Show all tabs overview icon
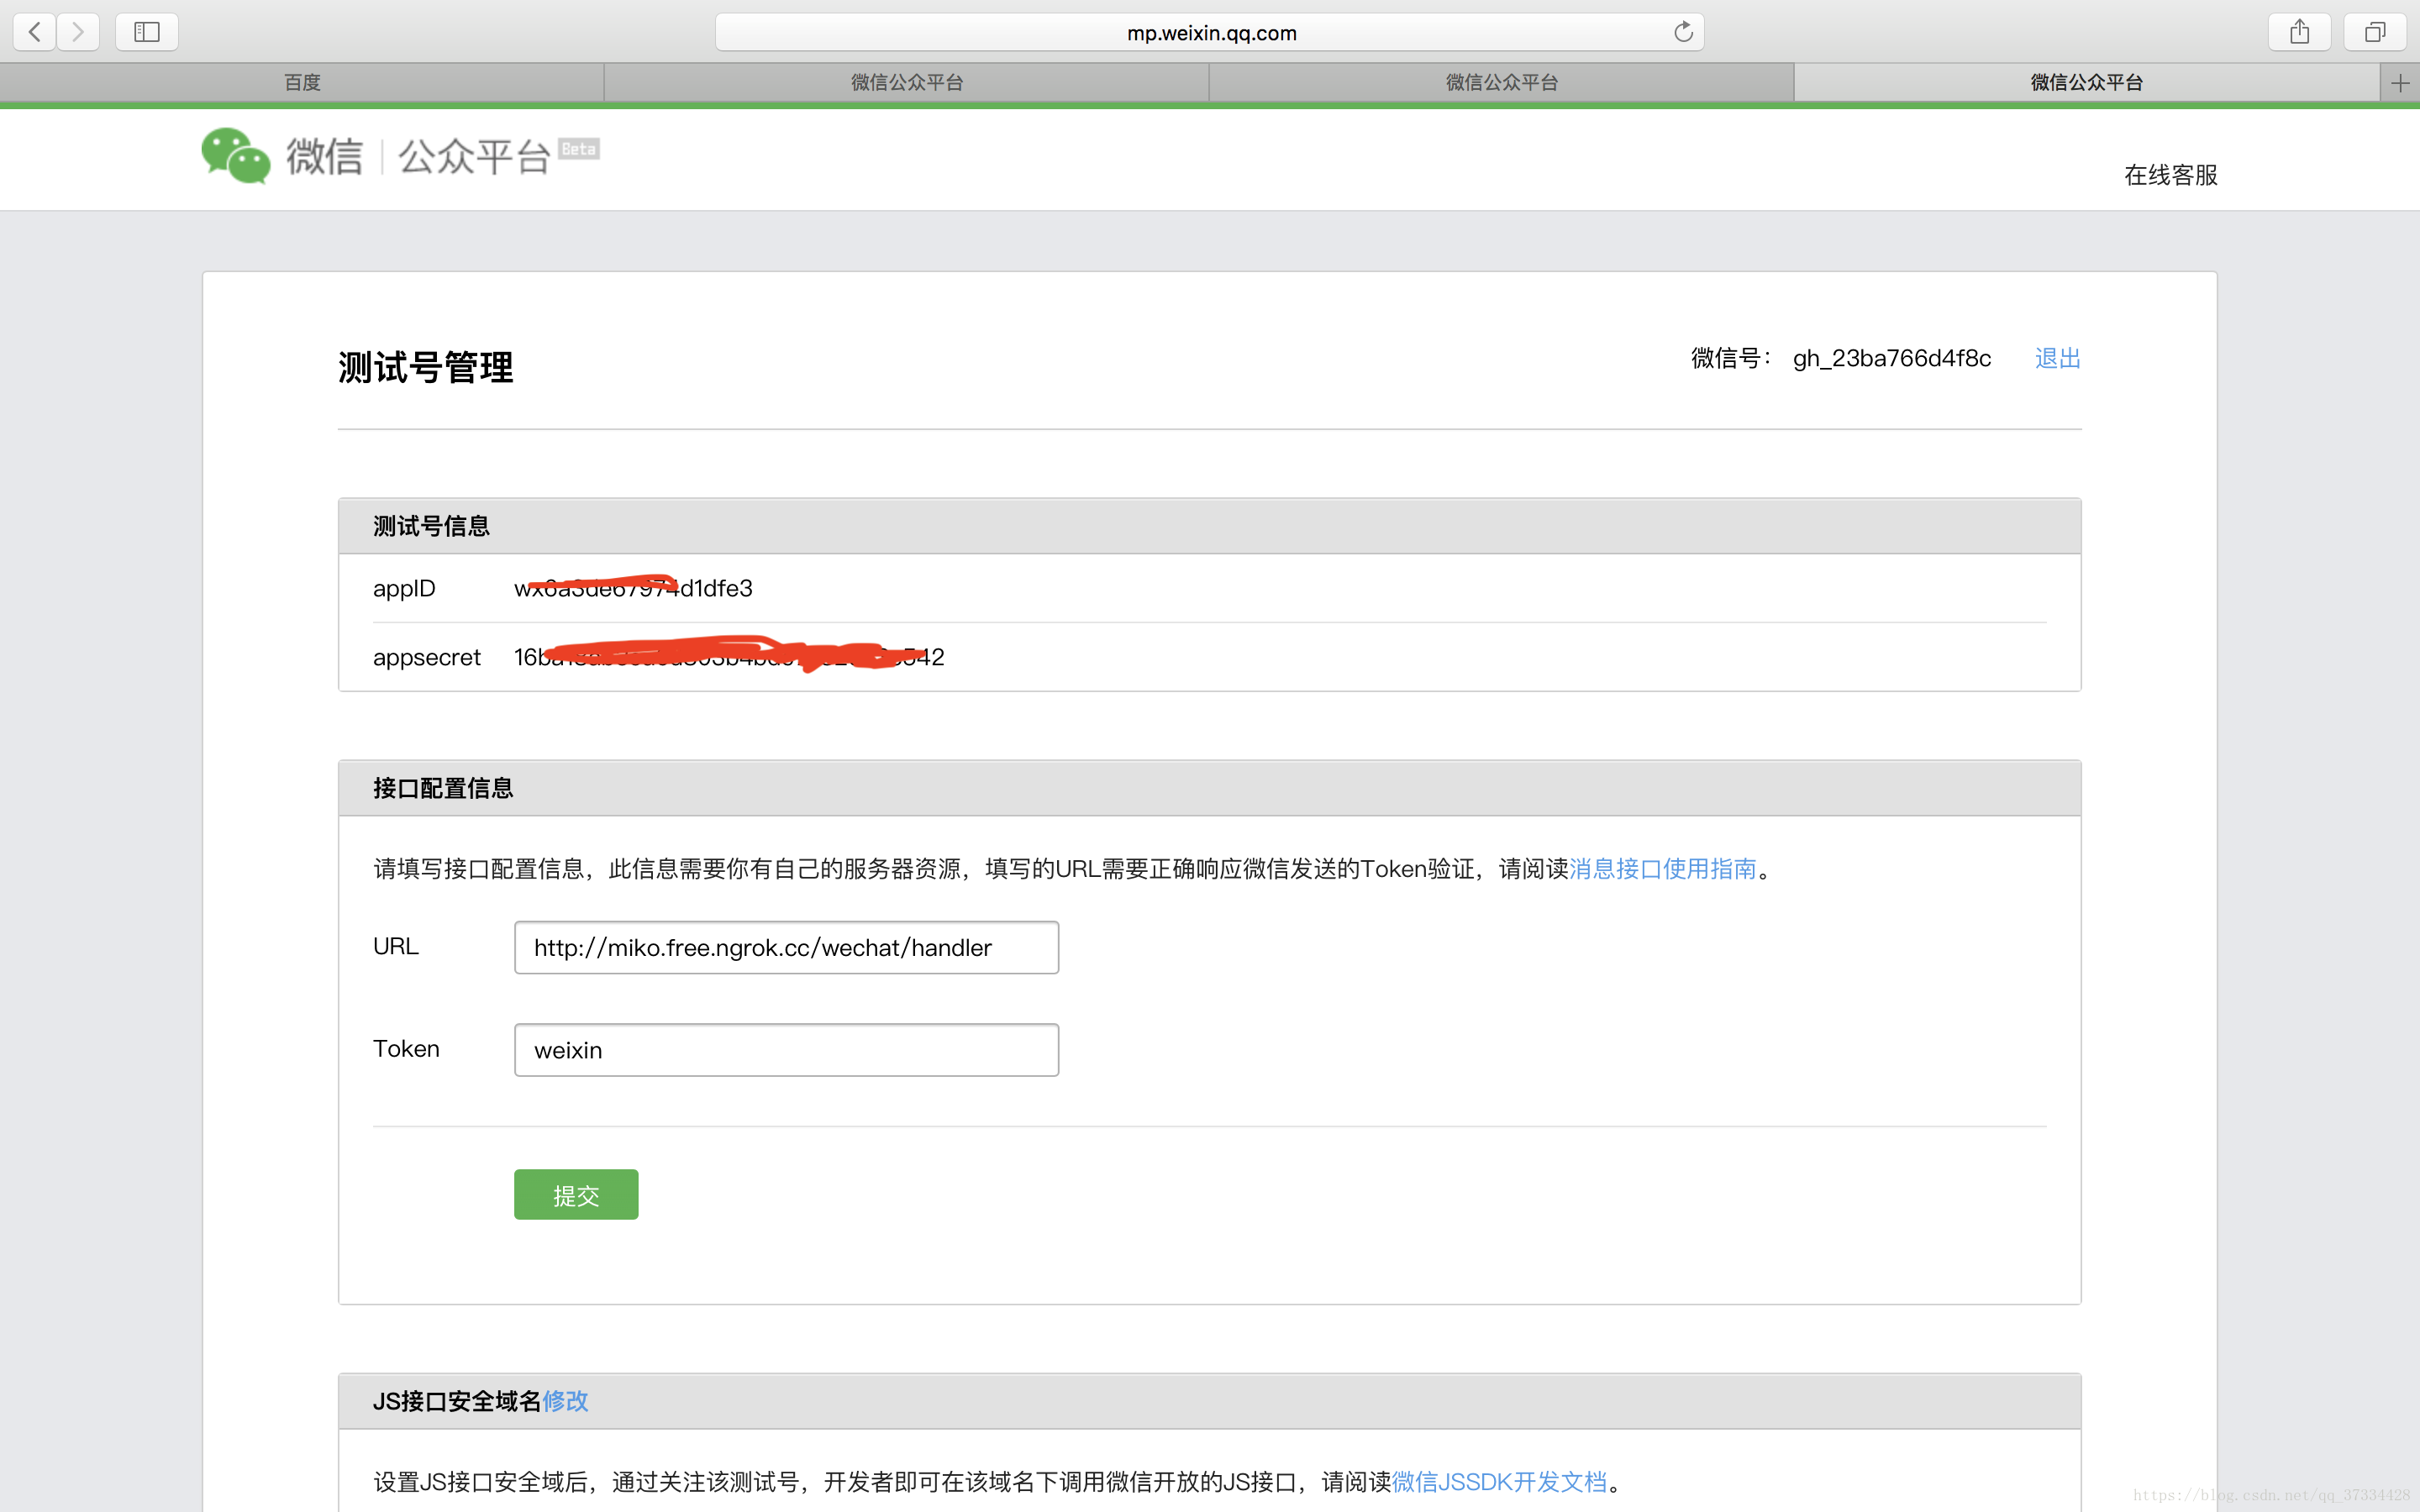 pos(2374,32)
